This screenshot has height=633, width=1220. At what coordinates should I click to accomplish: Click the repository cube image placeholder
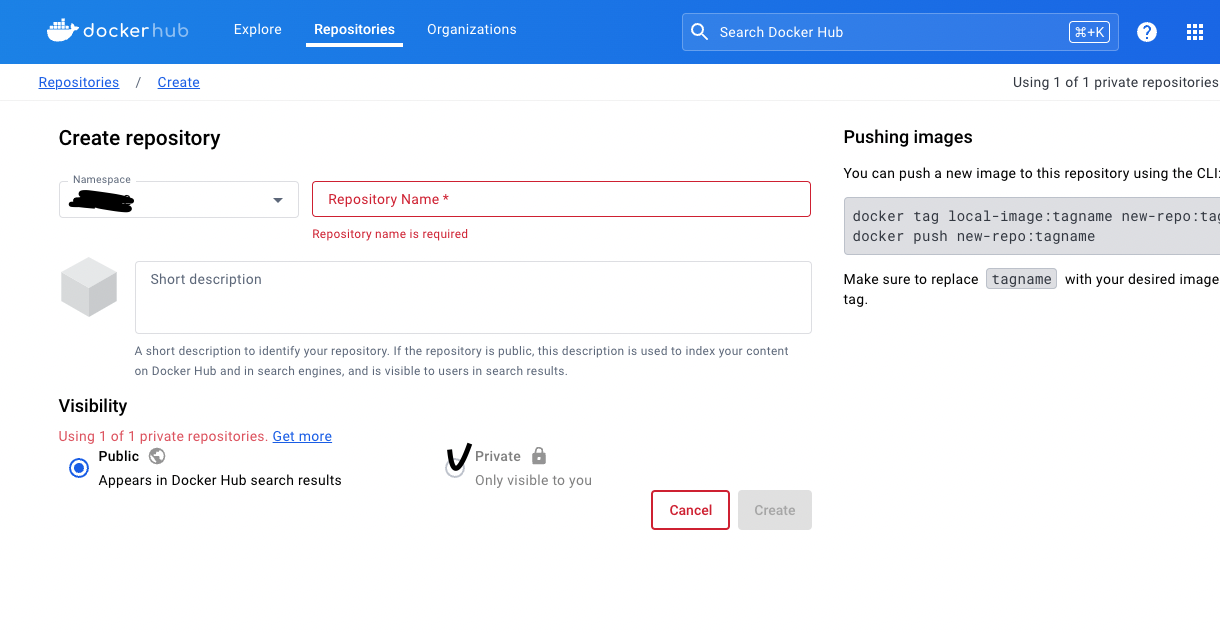(89, 287)
